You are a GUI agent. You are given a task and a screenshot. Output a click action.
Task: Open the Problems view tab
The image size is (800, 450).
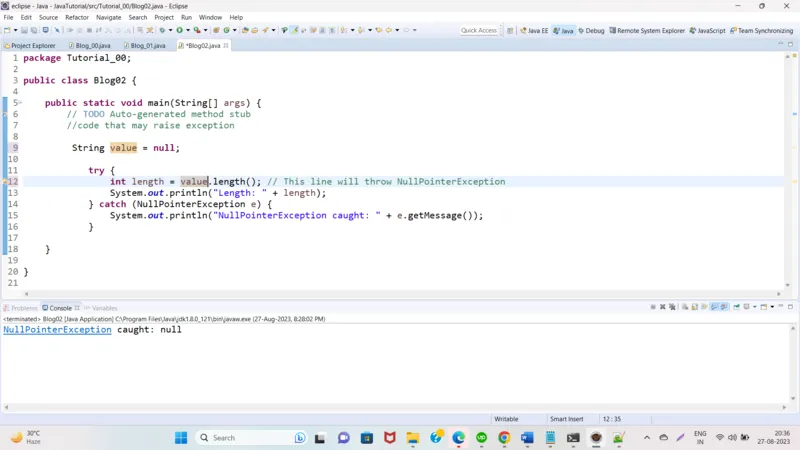tap(22, 308)
